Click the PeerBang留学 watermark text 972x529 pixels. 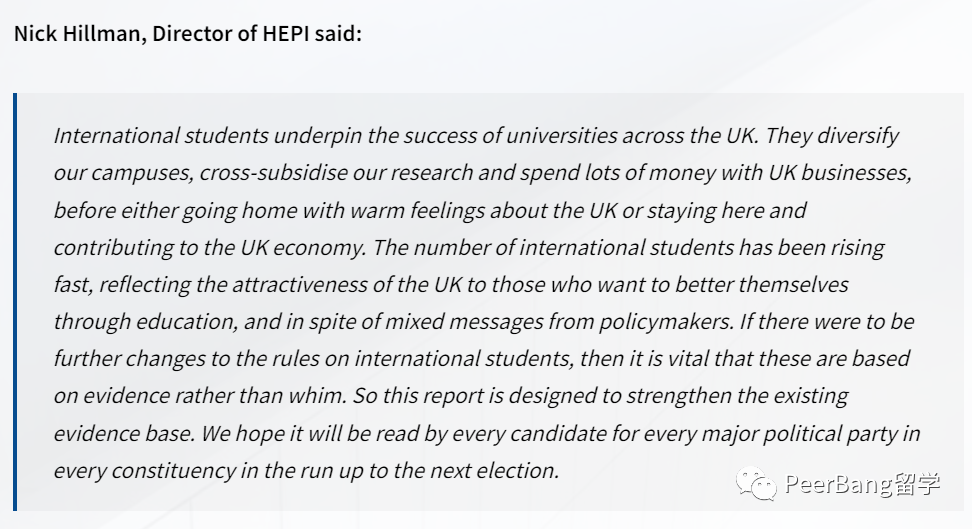click(862, 486)
